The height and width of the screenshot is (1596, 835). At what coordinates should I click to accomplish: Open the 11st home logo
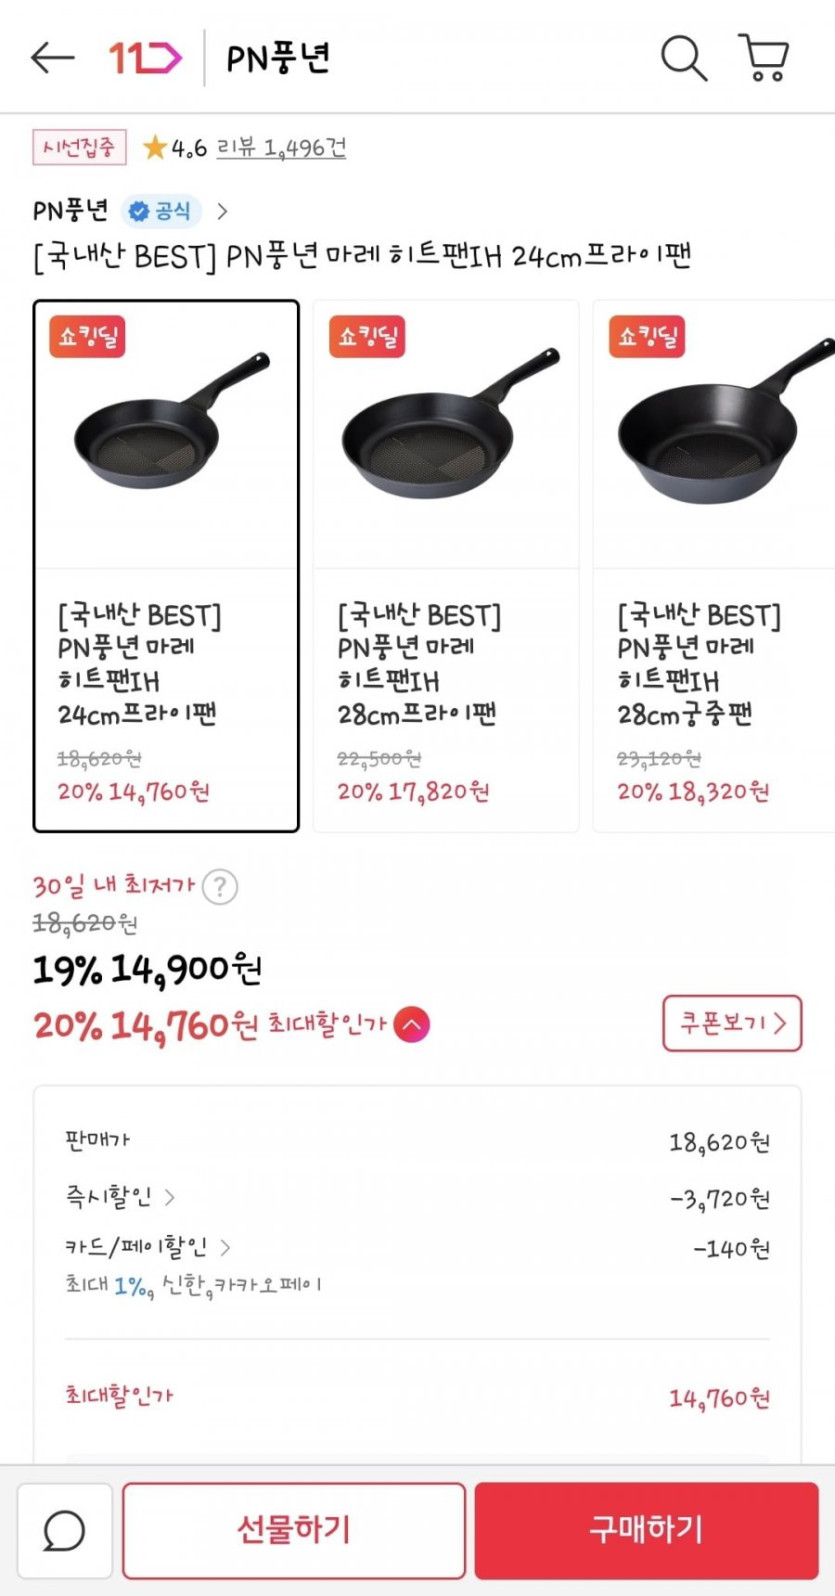[145, 58]
